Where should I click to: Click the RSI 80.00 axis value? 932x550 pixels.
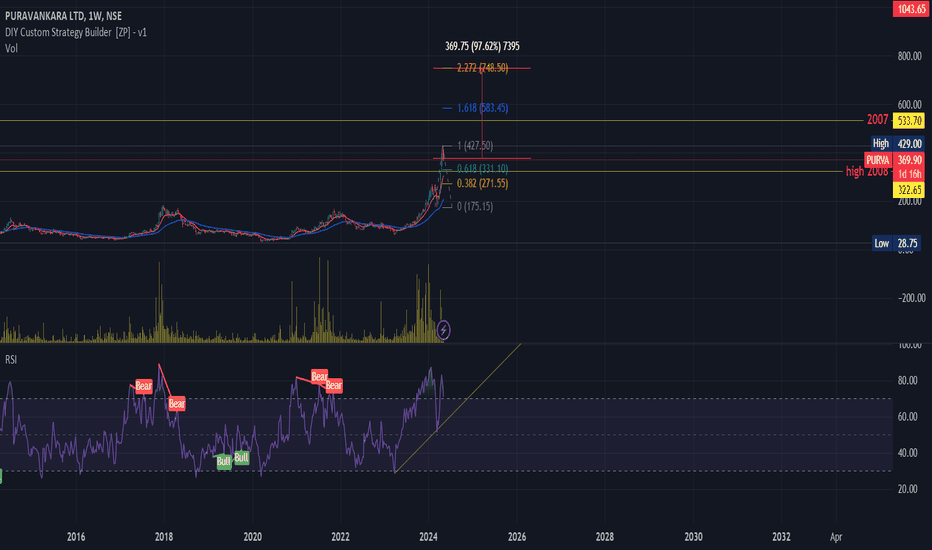click(907, 381)
